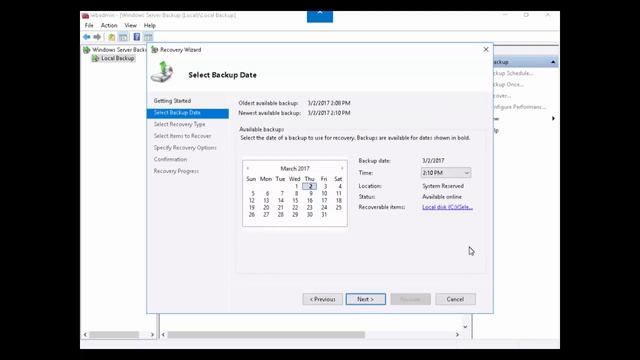
Task: Open the Help menu
Action: pyautogui.click(x=150, y=25)
